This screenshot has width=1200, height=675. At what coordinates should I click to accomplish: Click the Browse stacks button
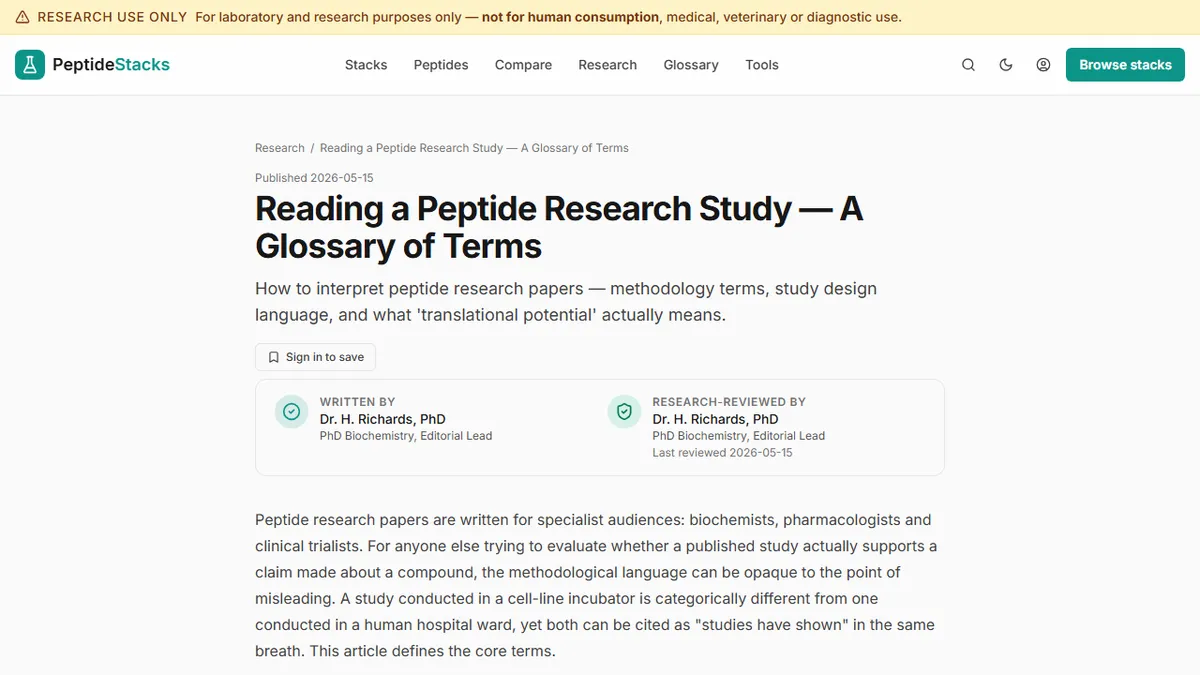(x=1125, y=65)
